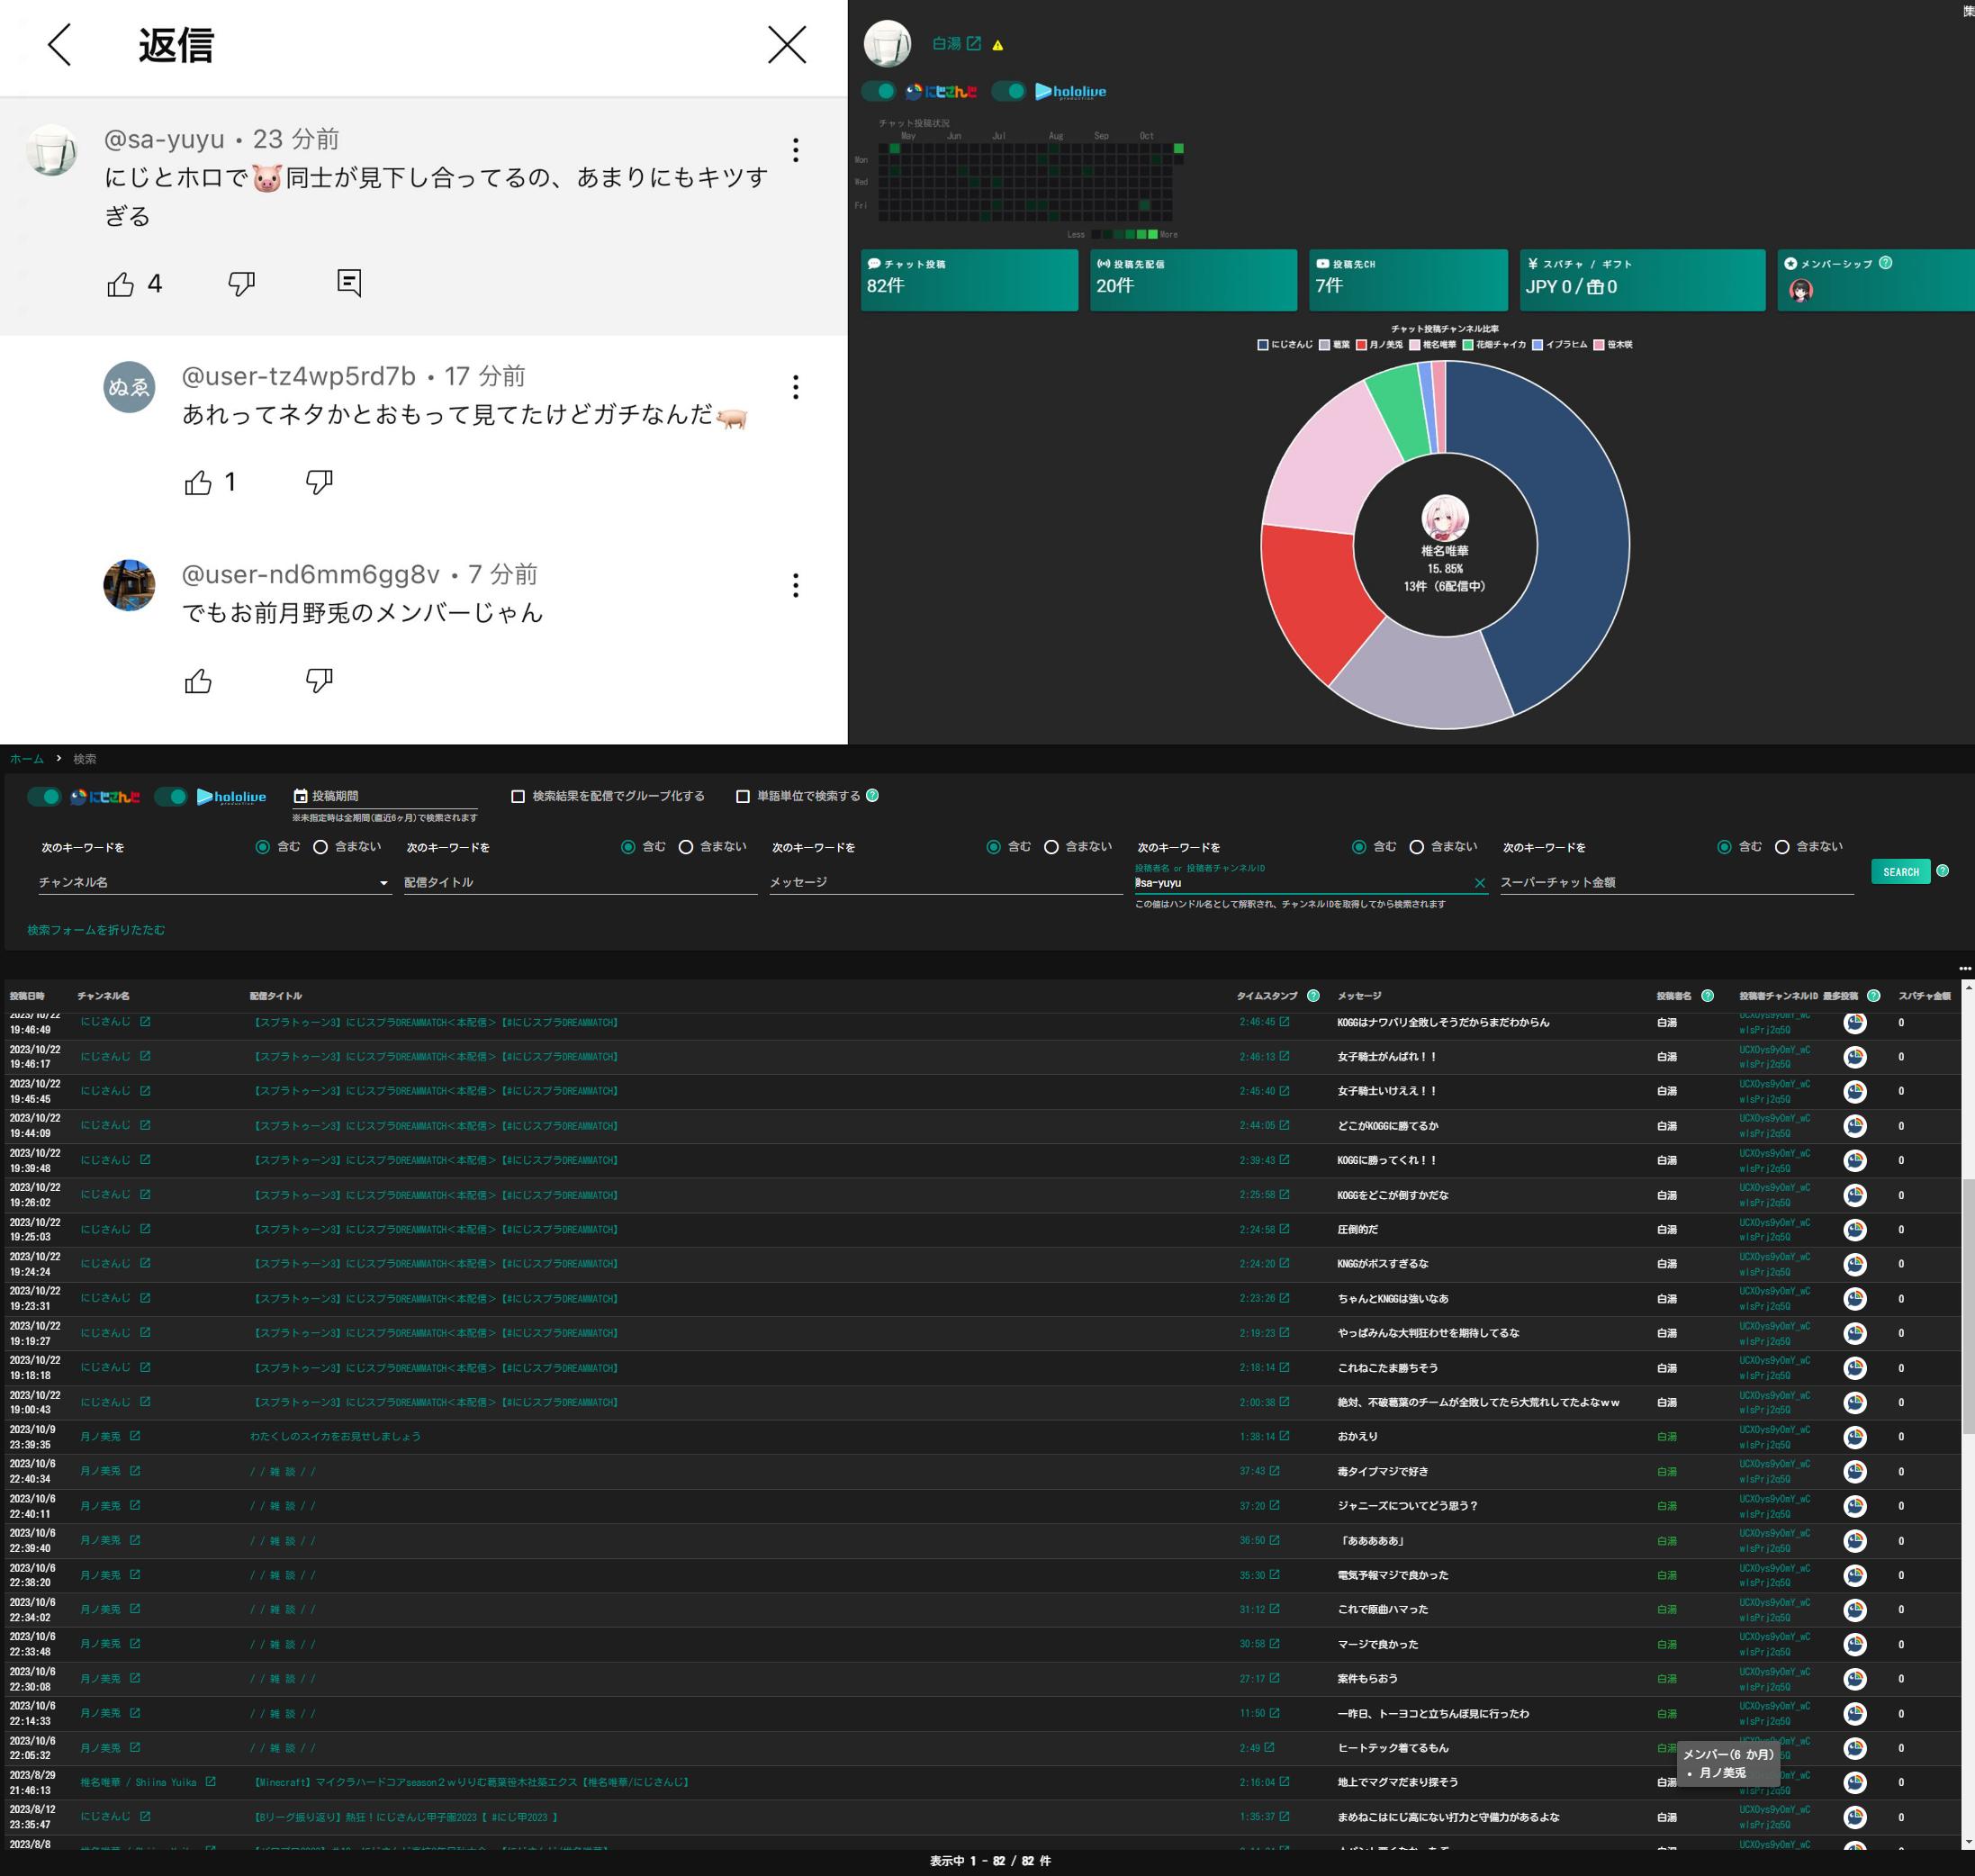
Task: Dislike the @user-tz4wp5rd7b reply
Action: (x=319, y=482)
